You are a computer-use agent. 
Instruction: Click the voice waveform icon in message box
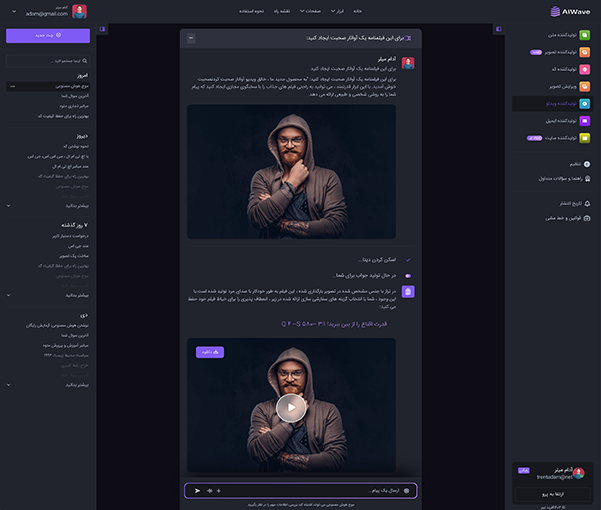point(210,490)
